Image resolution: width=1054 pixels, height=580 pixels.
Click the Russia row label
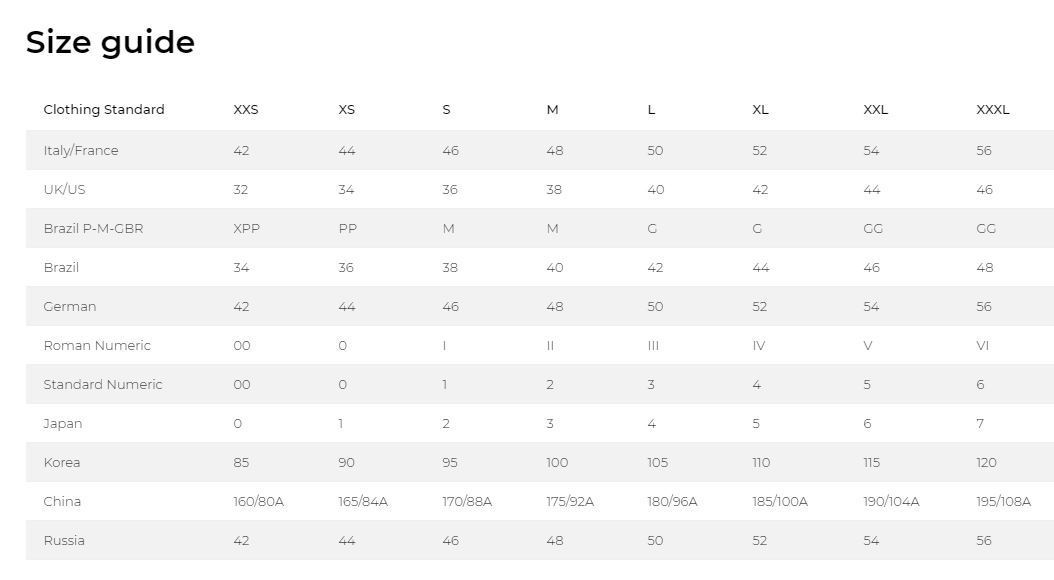pyautogui.click(x=64, y=540)
